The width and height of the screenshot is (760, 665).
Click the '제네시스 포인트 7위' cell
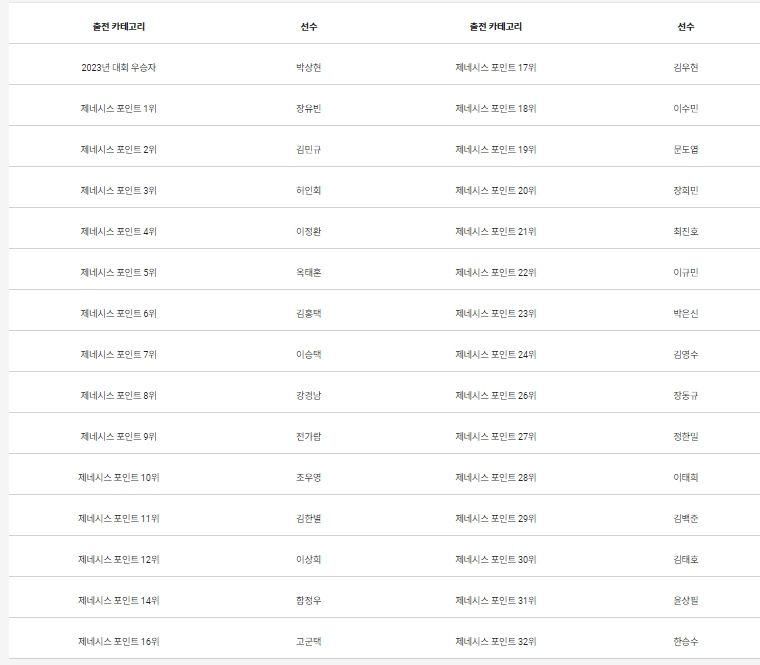click(119, 354)
